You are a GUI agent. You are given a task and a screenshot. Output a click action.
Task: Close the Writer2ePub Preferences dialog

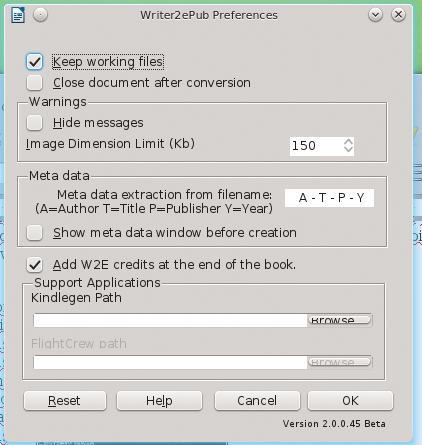coord(398,15)
